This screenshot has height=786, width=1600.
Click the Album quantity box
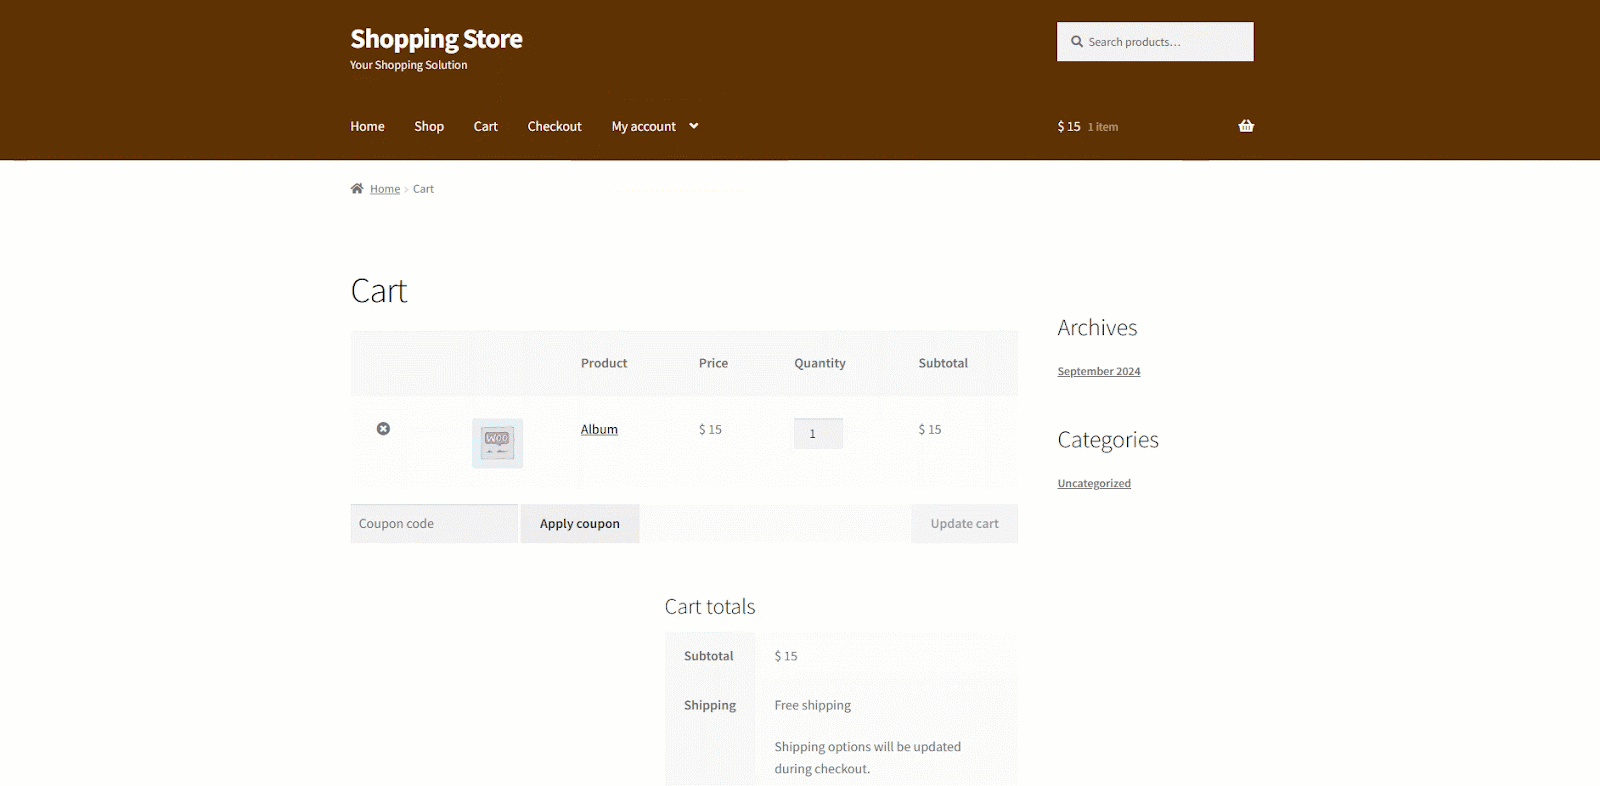818,434
